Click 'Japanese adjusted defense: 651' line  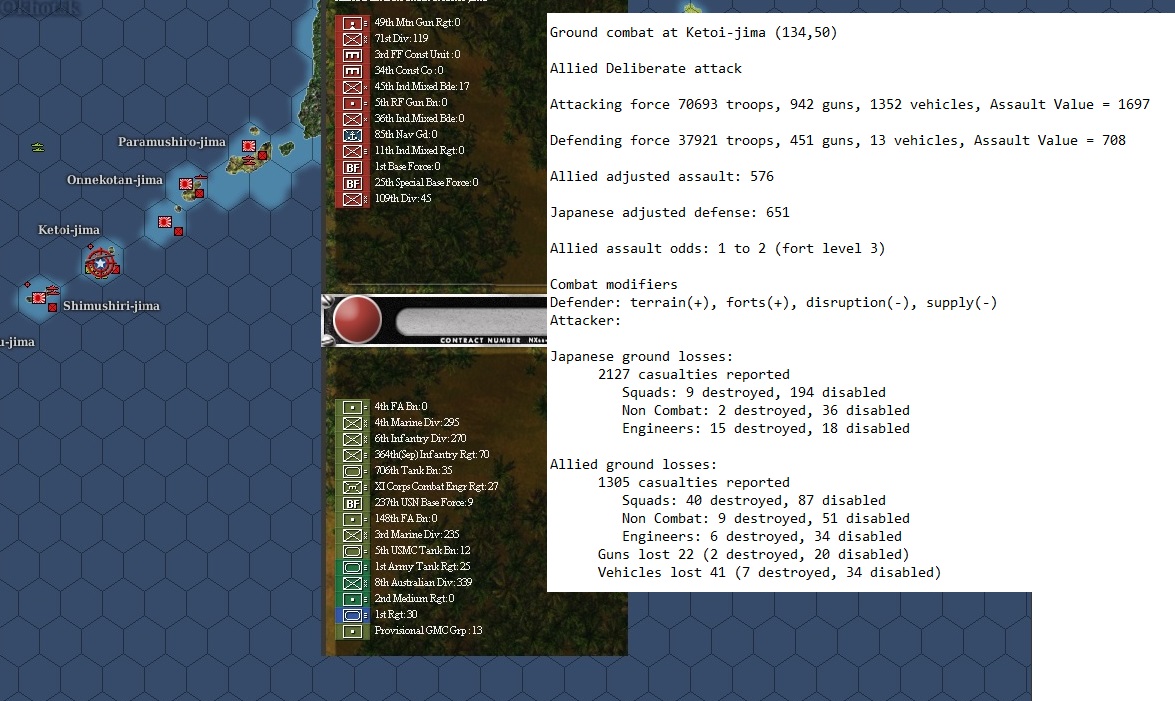point(670,212)
